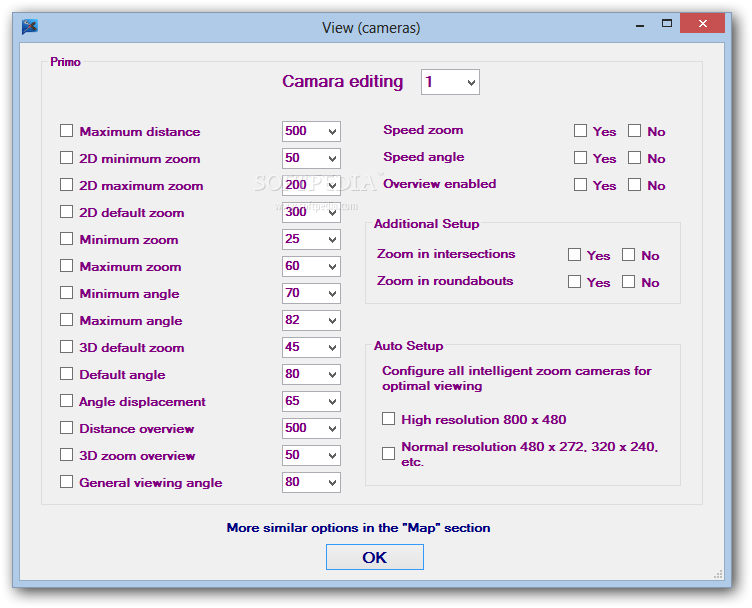Enable the Angle displacement checkbox

(66, 400)
